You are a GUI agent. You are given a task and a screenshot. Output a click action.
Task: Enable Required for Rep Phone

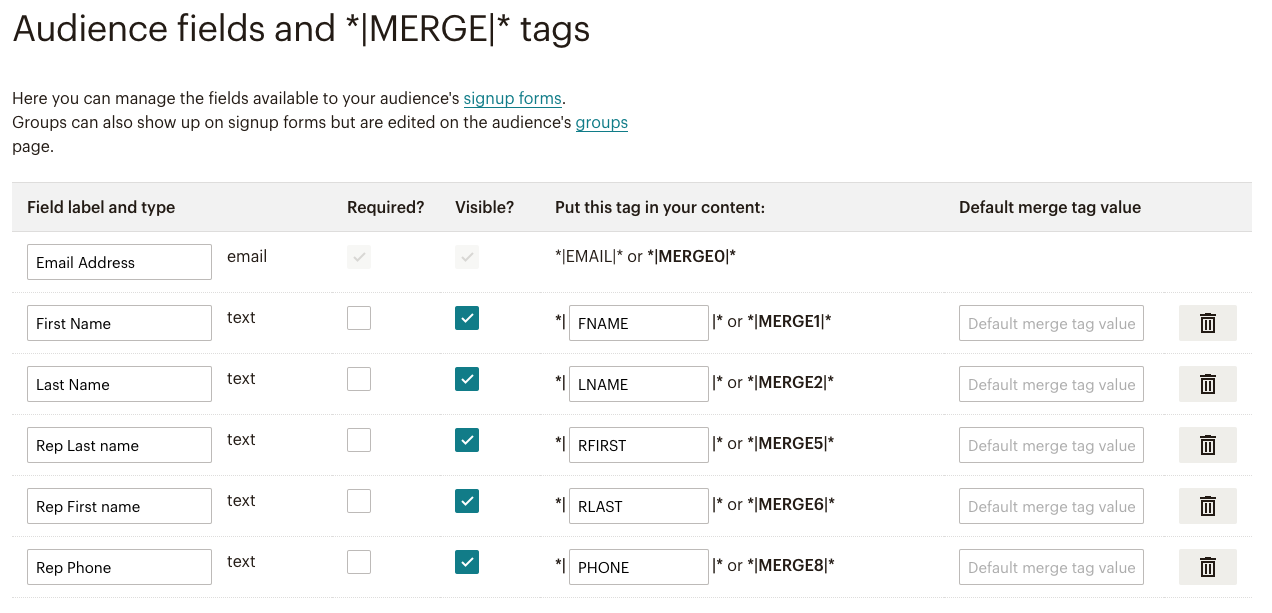click(359, 562)
